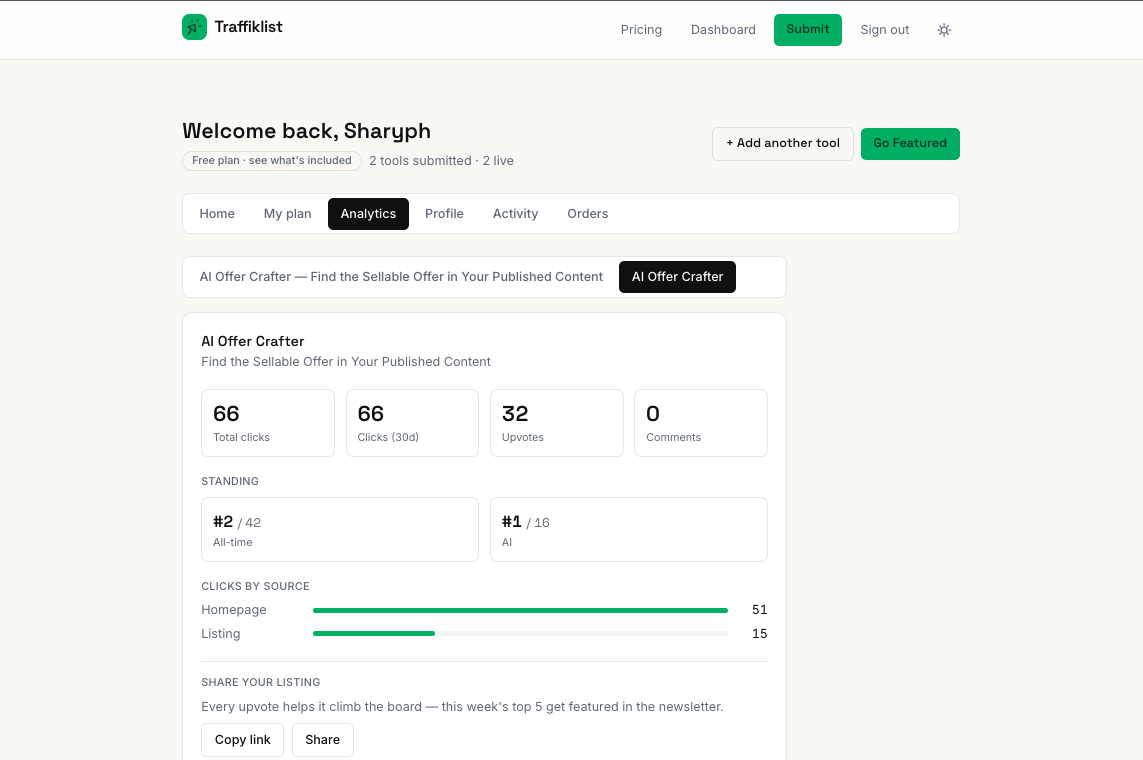This screenshot has height=760, width=1143.
Task: Sign out of the account
Action: (884, 30)
